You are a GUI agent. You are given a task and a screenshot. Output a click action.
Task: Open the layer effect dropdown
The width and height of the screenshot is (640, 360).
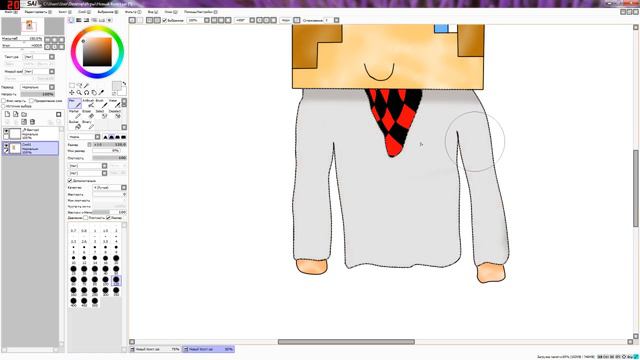52,71
